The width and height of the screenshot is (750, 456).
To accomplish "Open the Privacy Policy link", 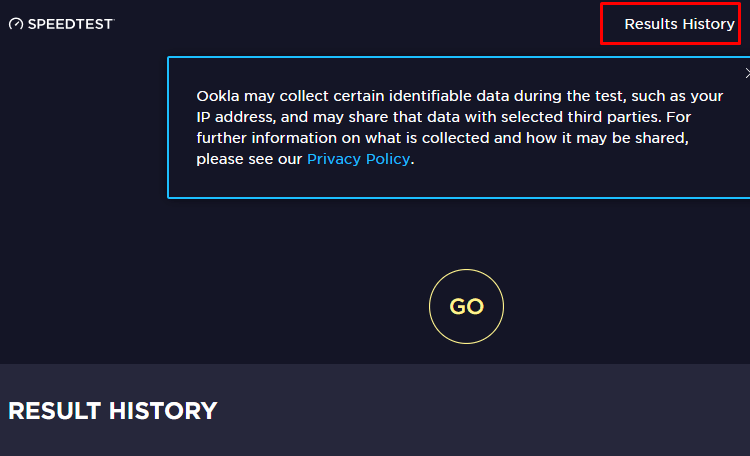I will coord(358,159).
